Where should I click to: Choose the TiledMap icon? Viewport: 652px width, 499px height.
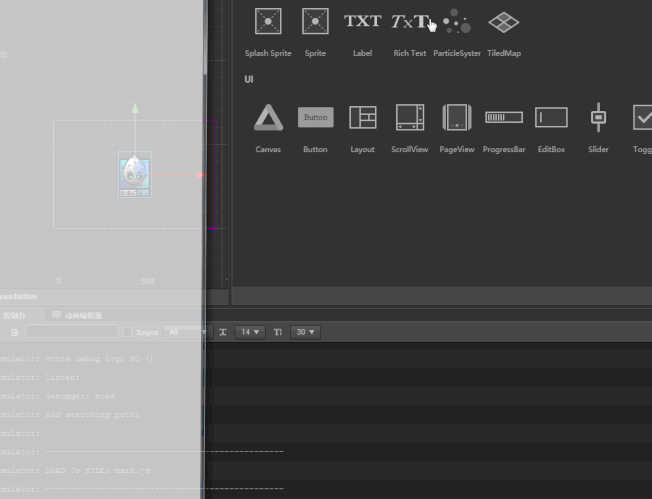[x=504, y=22]
